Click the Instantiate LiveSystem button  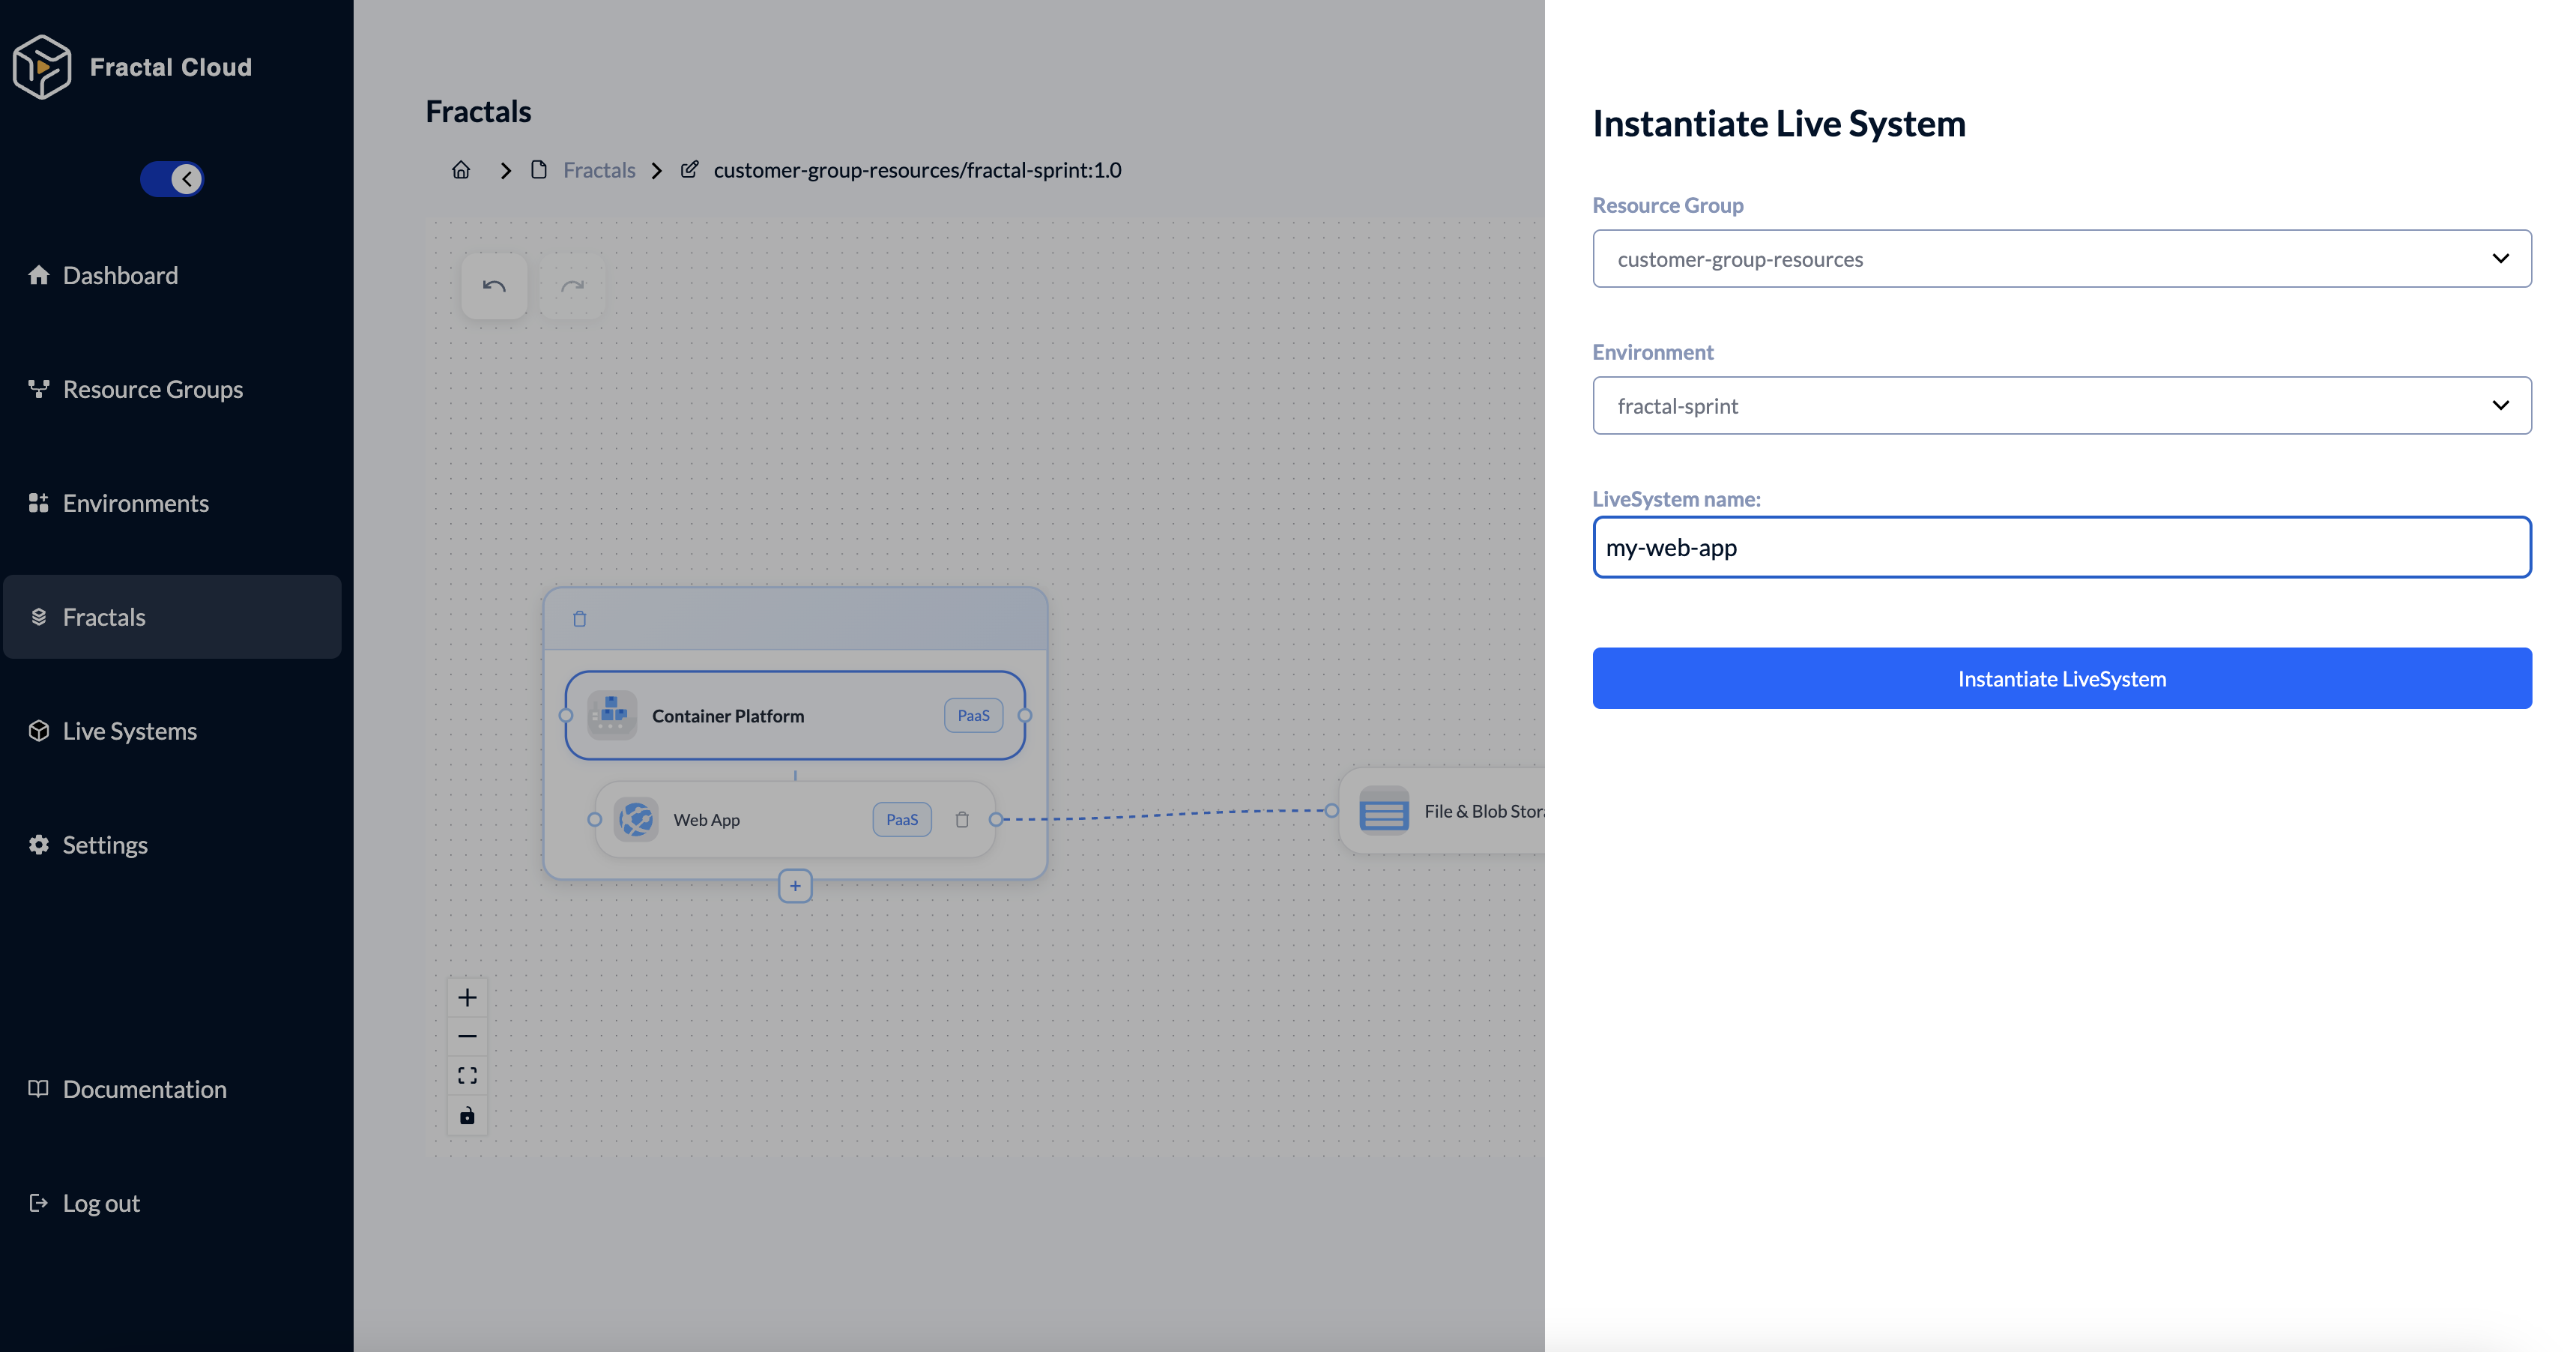pyautogui.click(x=2061, y=678)
